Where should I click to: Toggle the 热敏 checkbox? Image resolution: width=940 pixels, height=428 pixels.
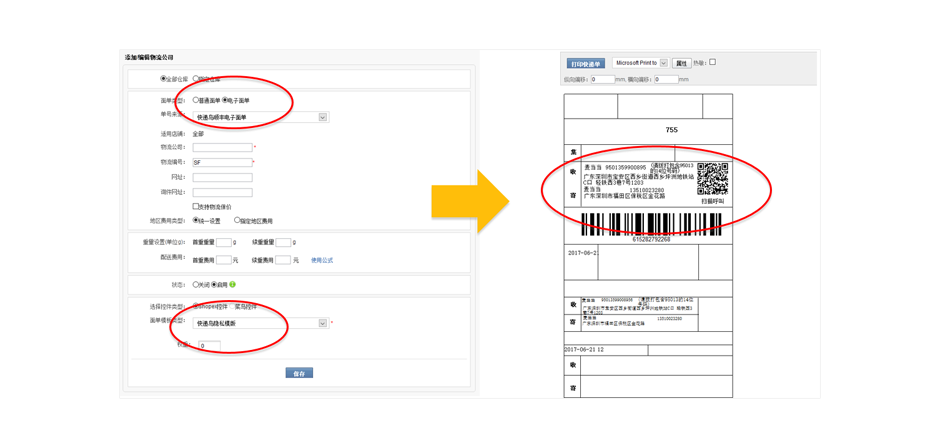pyautogui.click(x=712, y=62)
